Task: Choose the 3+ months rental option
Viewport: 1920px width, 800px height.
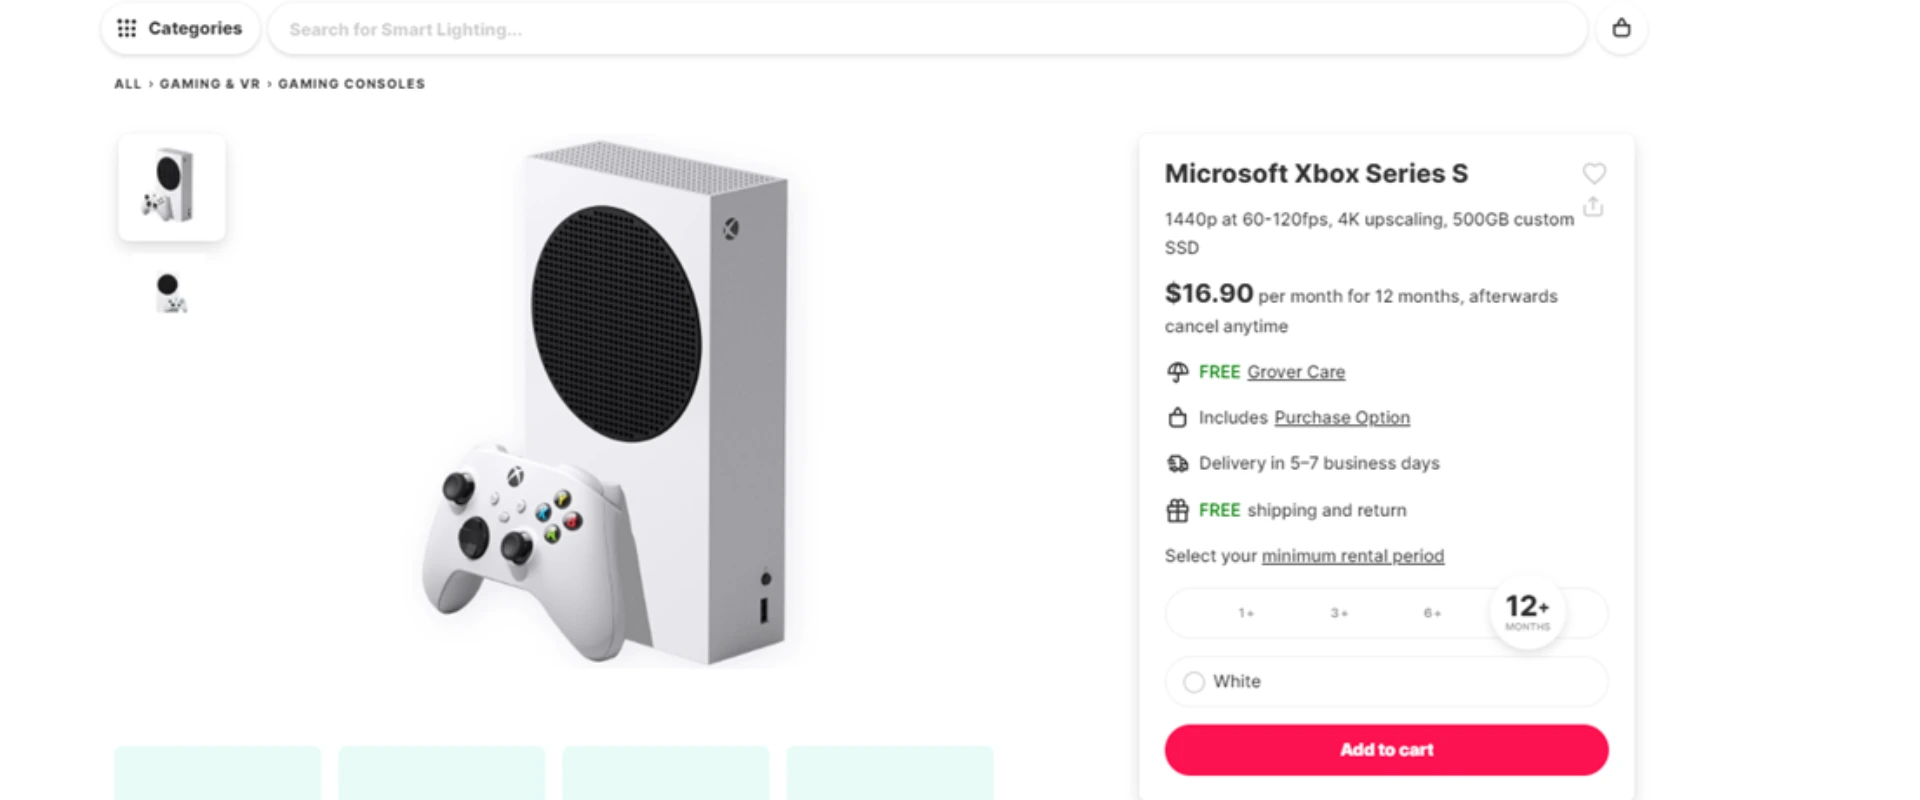Action: (1339, 613)
